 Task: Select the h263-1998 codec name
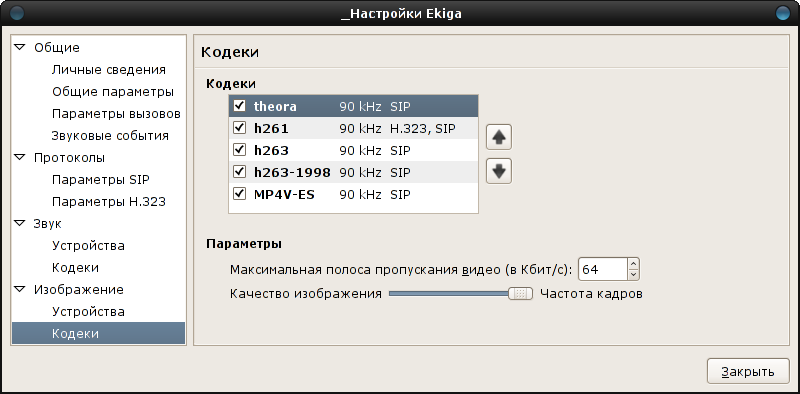click(x=292, y=173)
